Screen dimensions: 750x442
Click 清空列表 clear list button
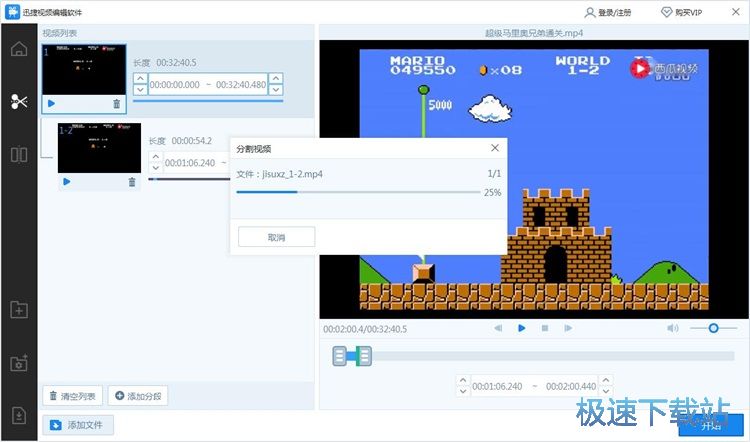73,396
